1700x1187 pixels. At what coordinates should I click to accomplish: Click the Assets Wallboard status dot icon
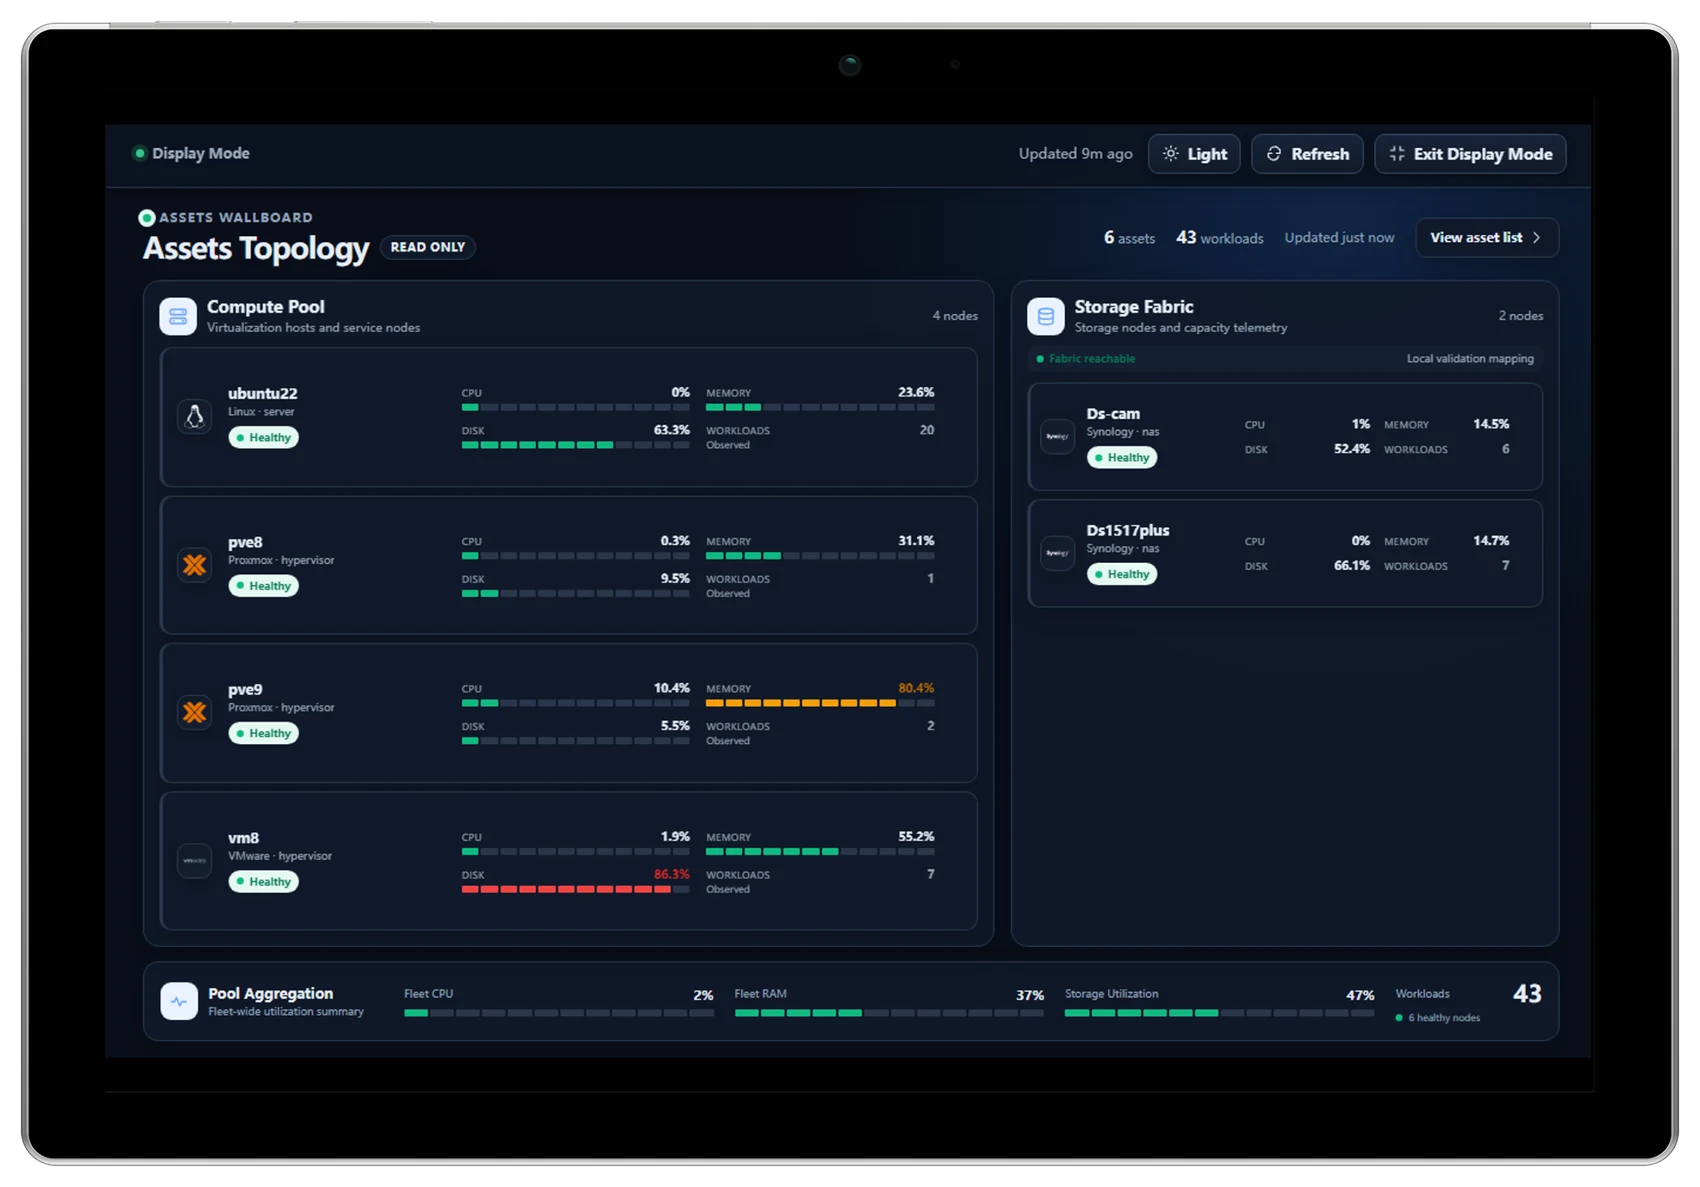coord(147,217)
